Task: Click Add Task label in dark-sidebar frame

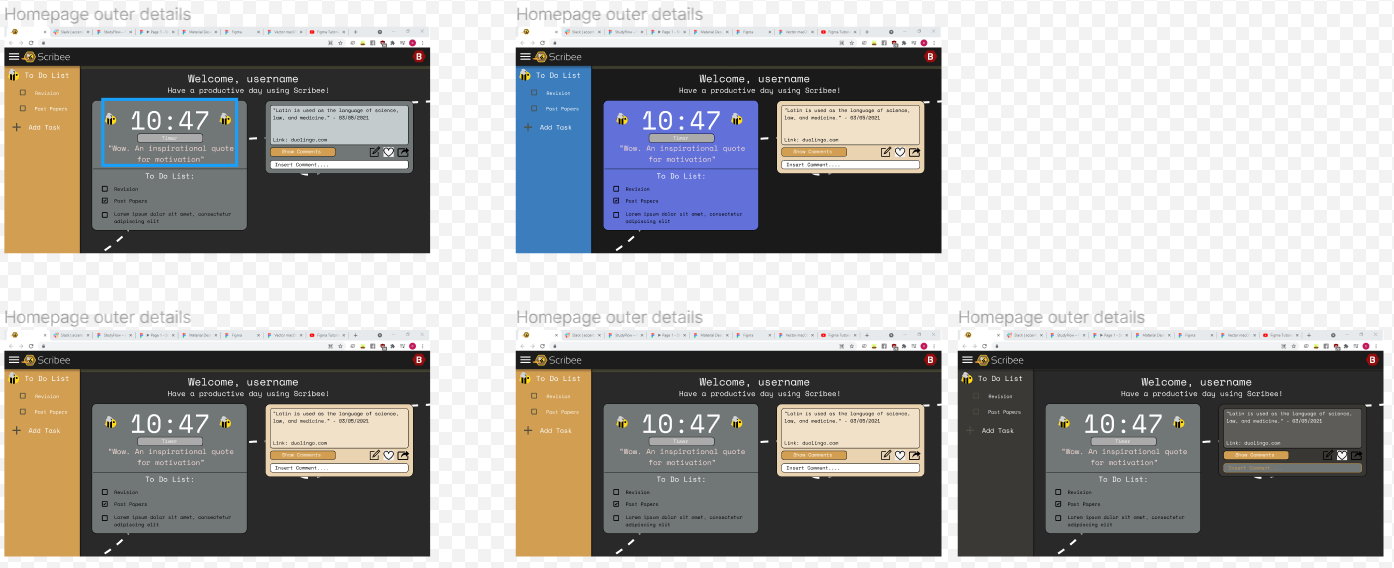Action: click(998, 431)
